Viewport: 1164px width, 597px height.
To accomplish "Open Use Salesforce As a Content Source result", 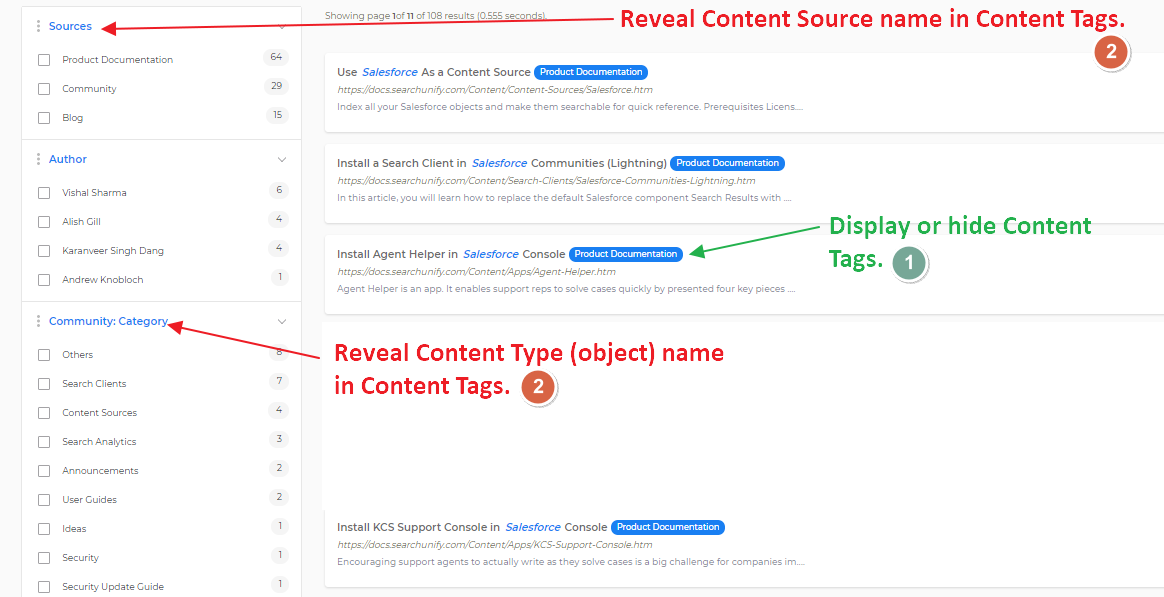I will click(x=434, y=72).
